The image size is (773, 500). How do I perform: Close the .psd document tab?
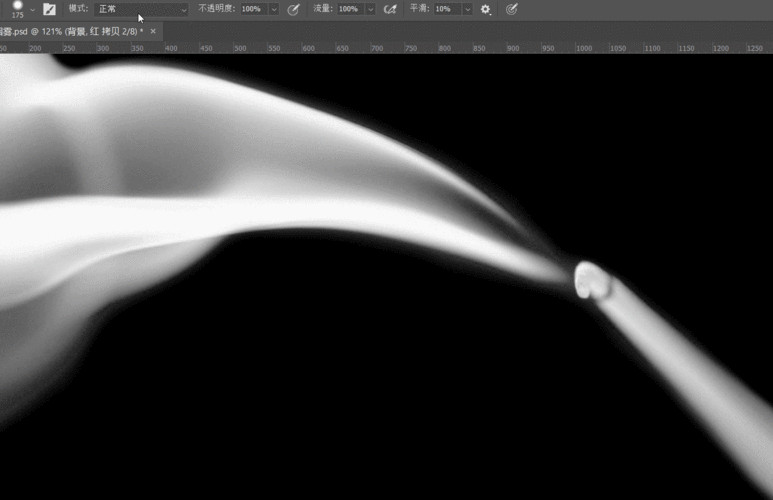click(x=153, y=31)
